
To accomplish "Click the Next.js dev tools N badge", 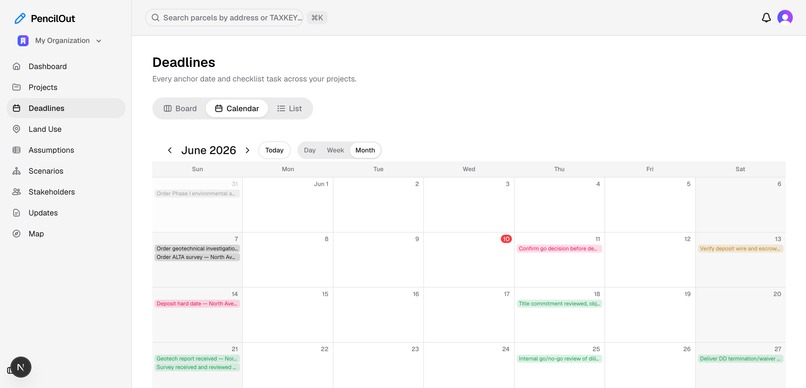I will pos(21,367).
